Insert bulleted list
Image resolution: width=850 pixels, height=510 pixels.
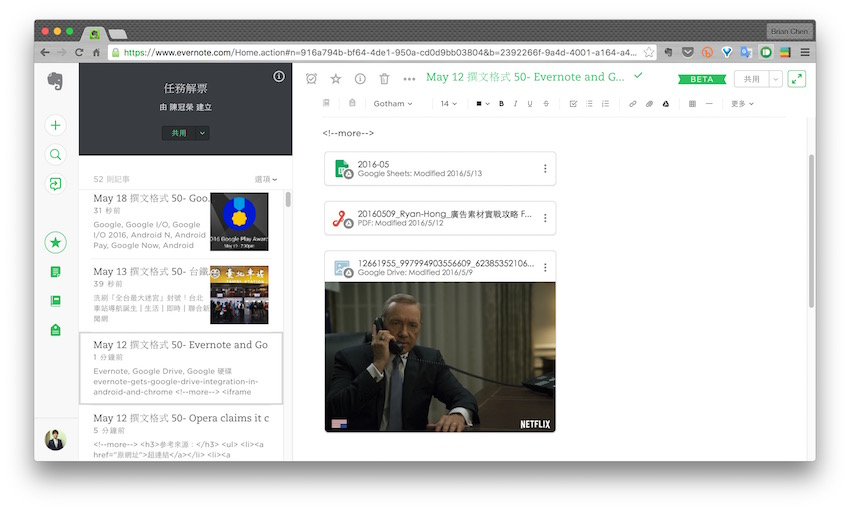pos(589,104)
